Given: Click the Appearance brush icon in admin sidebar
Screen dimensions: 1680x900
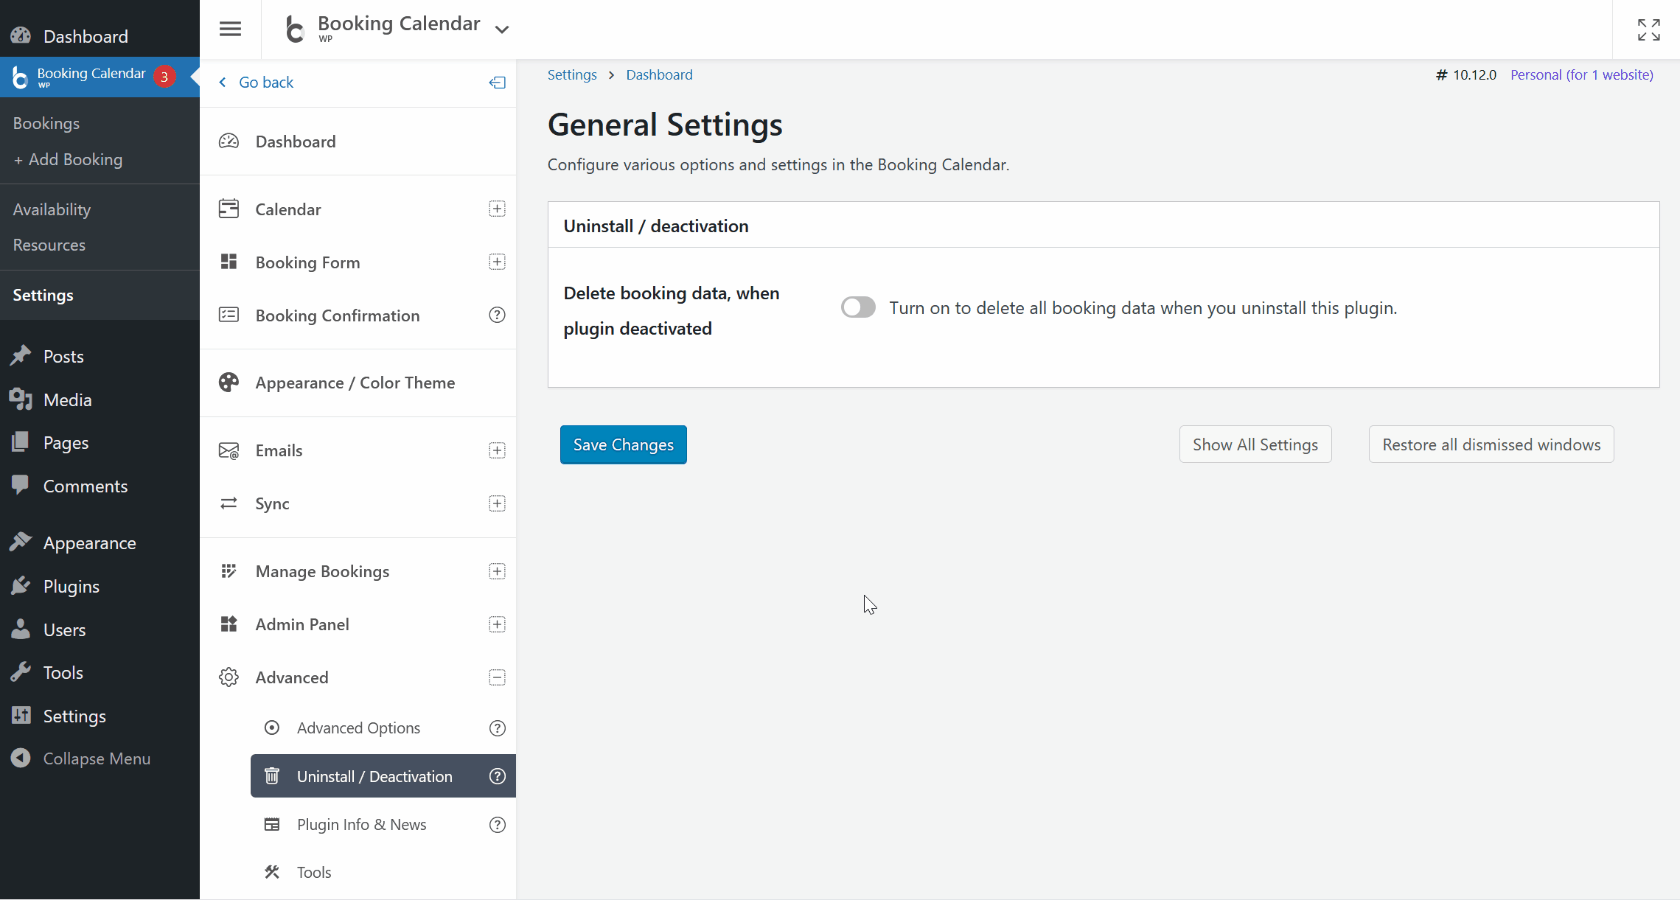Looking at the screenshot, I should click(x=20, y=542).
